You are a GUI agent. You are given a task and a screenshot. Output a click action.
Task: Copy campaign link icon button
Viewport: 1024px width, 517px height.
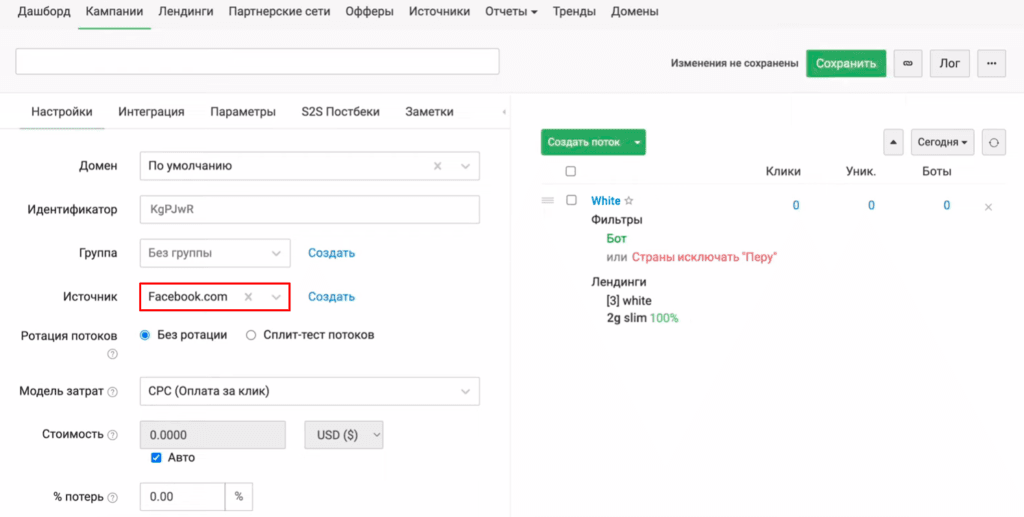(908, 63)
